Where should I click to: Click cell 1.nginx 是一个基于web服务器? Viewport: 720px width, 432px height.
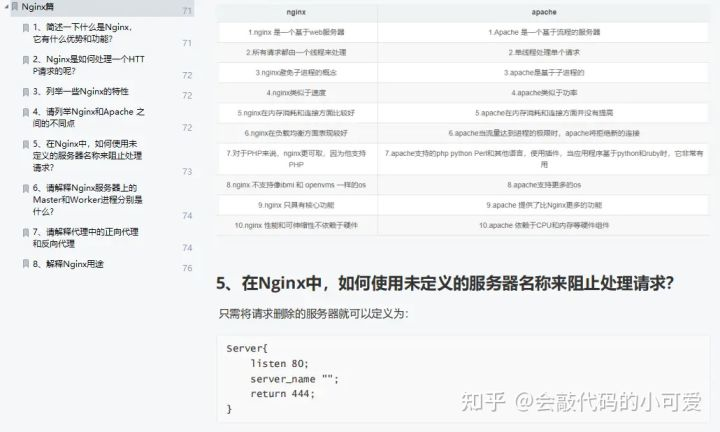296,32
